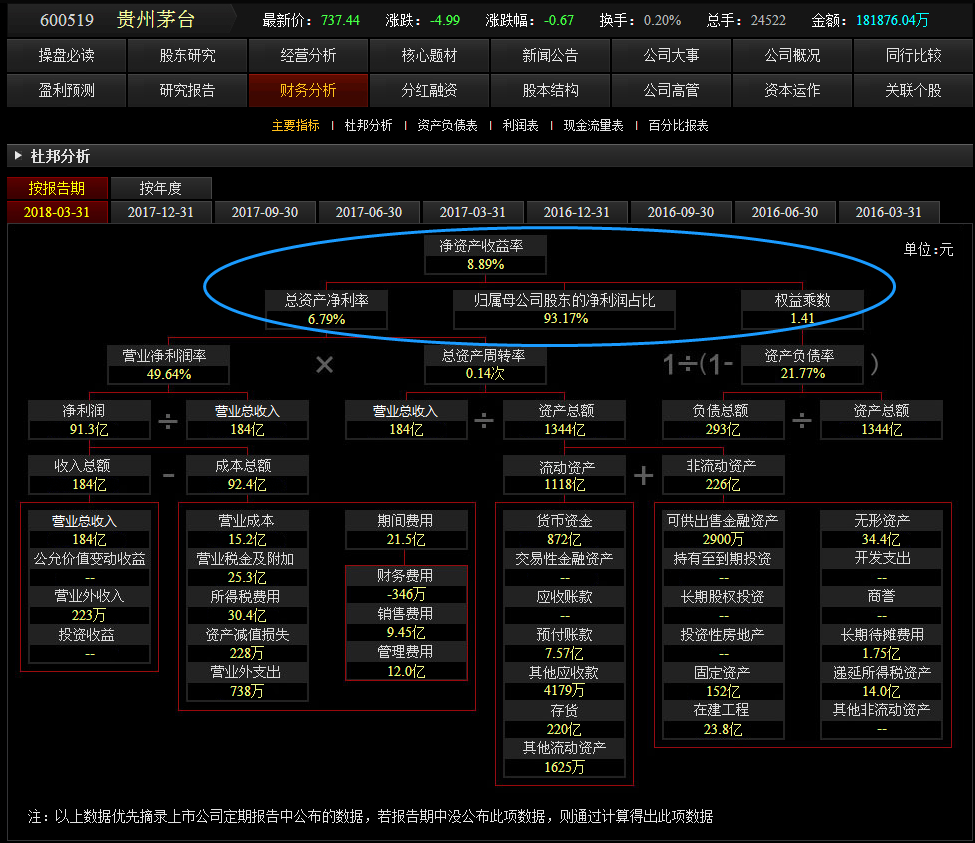Click the 管理费用 12.0亿 value

(x=406, y=671)
